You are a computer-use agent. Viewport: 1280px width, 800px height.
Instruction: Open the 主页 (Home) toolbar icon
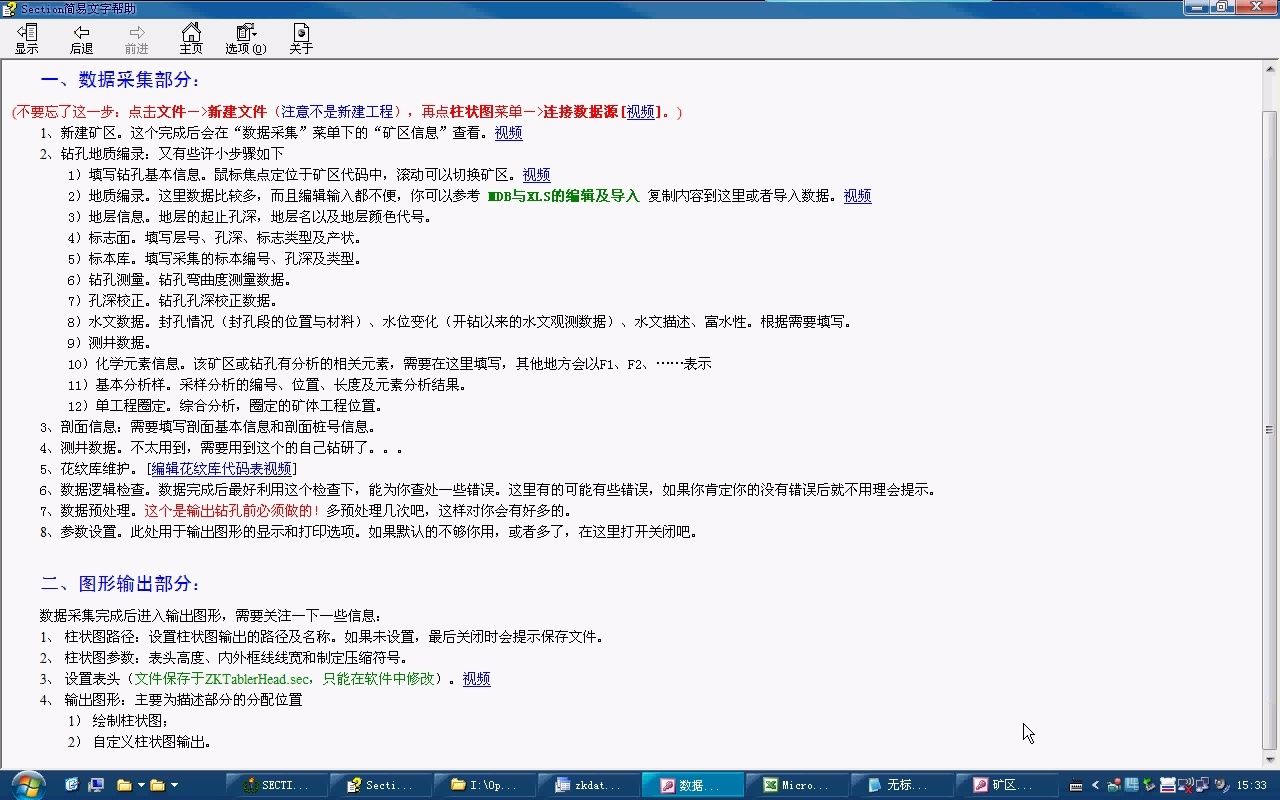point(191,39)
